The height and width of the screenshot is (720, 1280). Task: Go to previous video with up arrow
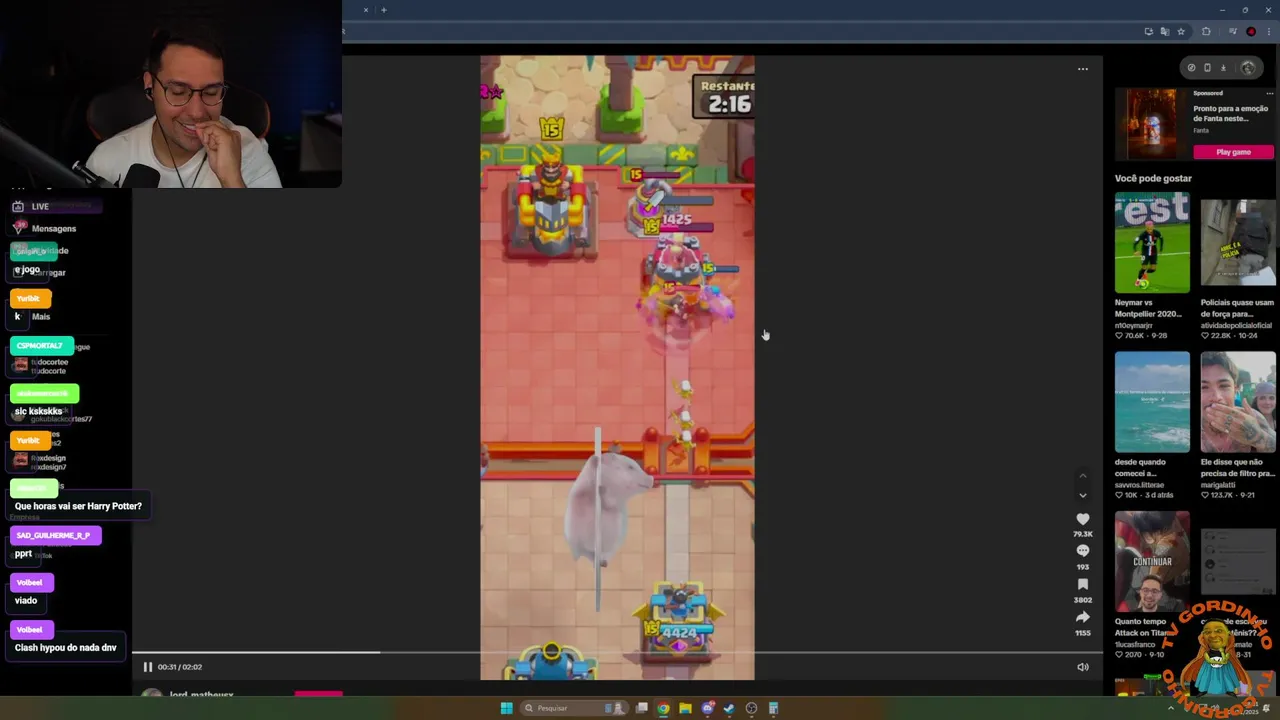[1082, 476]
